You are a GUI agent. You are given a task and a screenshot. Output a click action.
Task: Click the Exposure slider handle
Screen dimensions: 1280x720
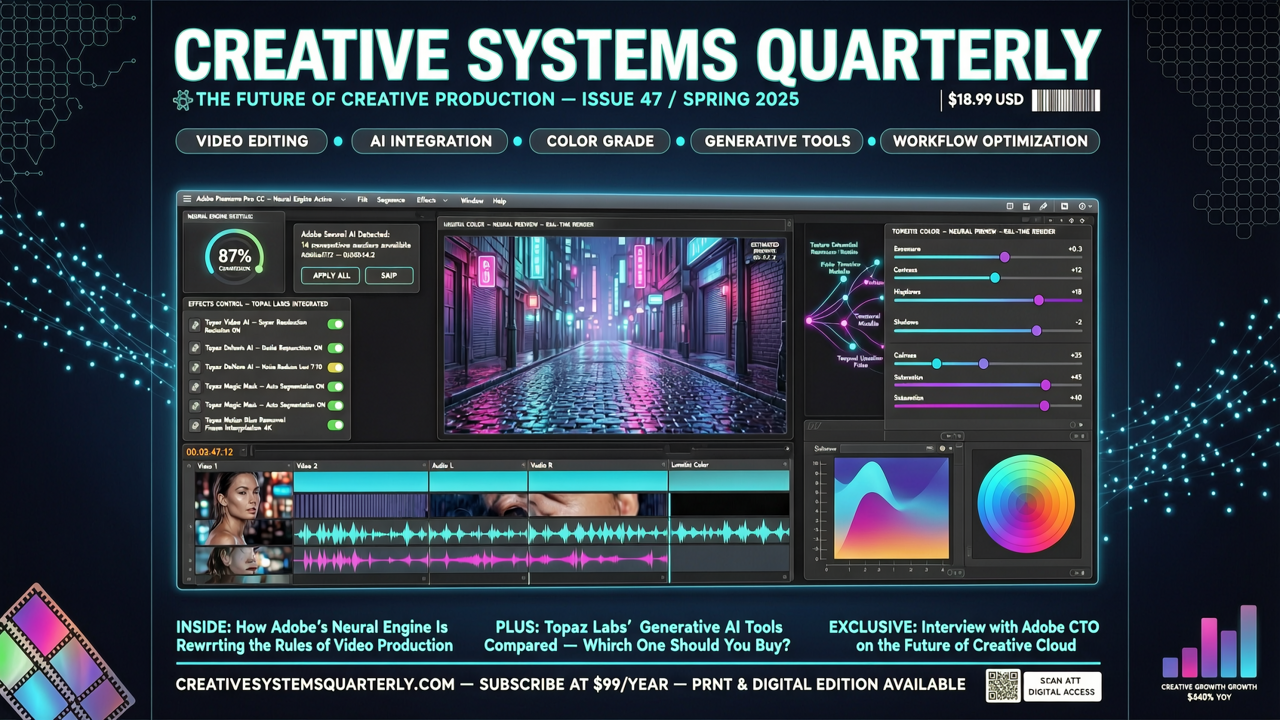(x=1005, y=257)
